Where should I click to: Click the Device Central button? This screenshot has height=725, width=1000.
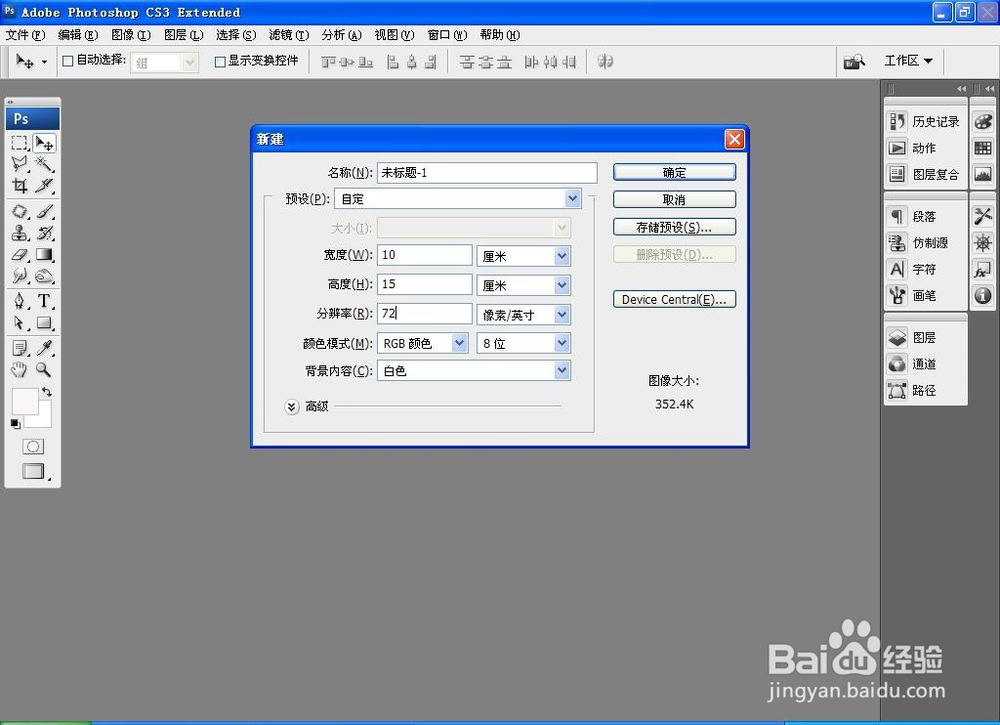pyautogui.click(x=674, y=299)
